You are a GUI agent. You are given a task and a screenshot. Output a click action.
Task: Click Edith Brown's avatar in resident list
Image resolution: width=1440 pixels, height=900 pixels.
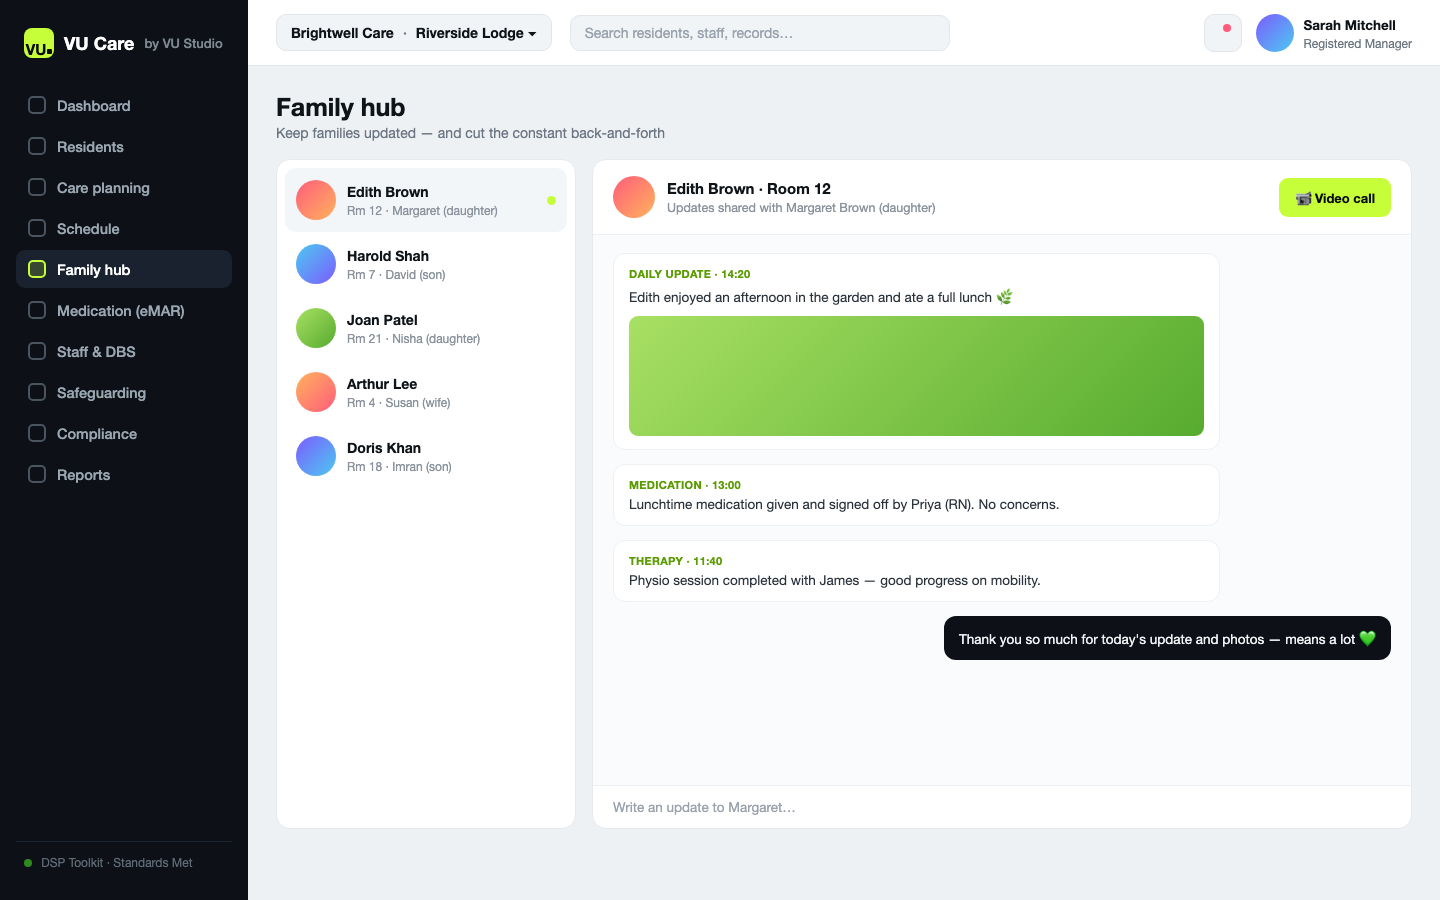316,200
